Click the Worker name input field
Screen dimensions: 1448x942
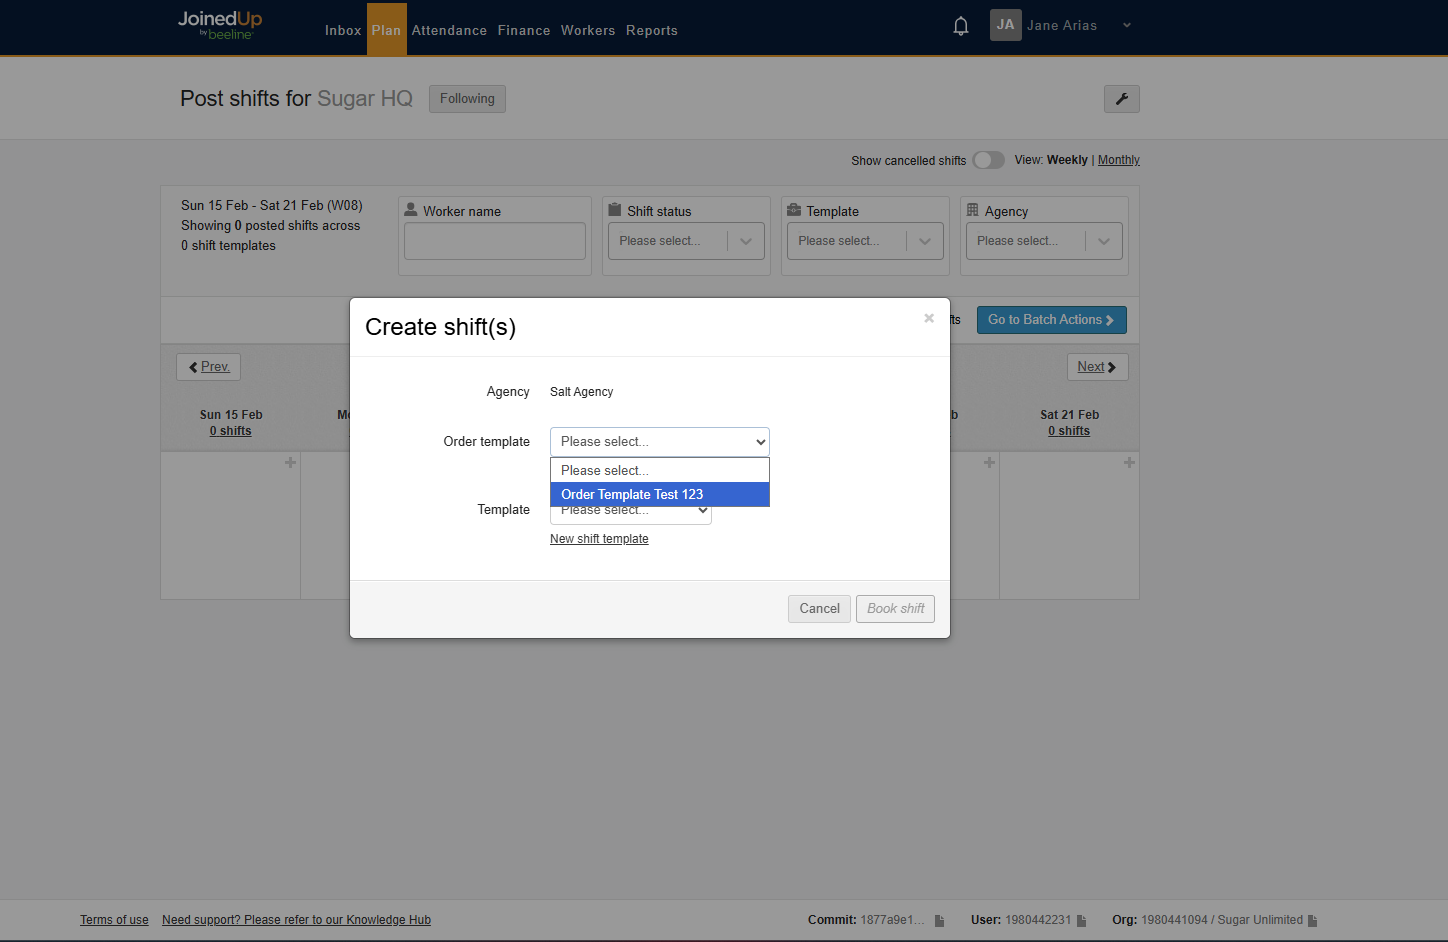pos(494,241)
